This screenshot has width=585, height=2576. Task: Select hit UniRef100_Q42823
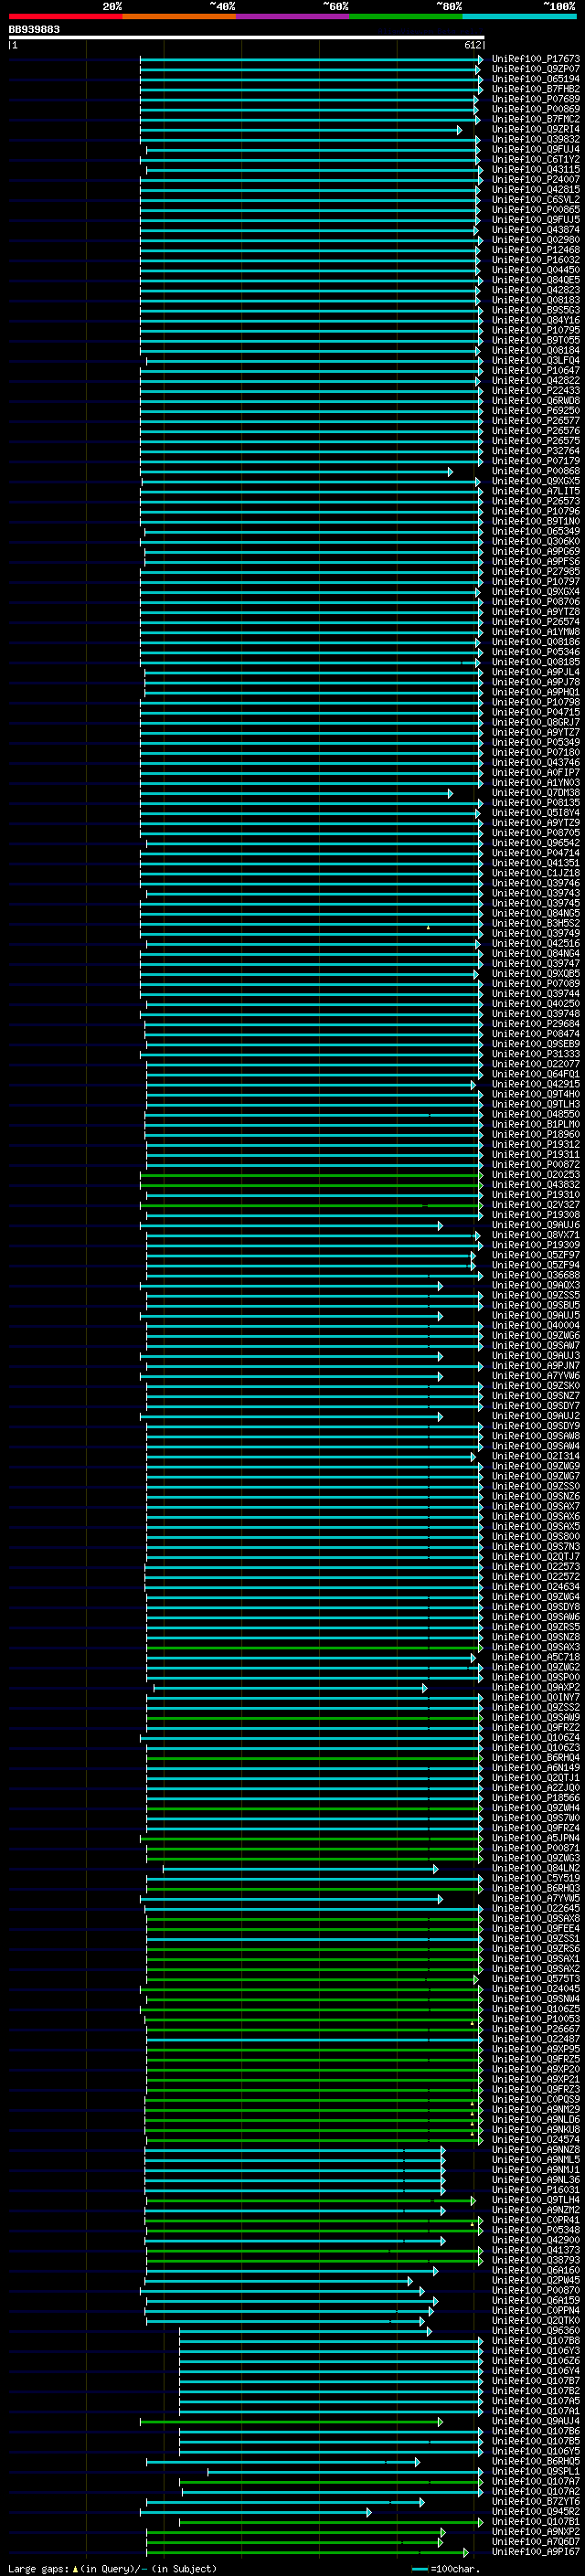point(535,290)
